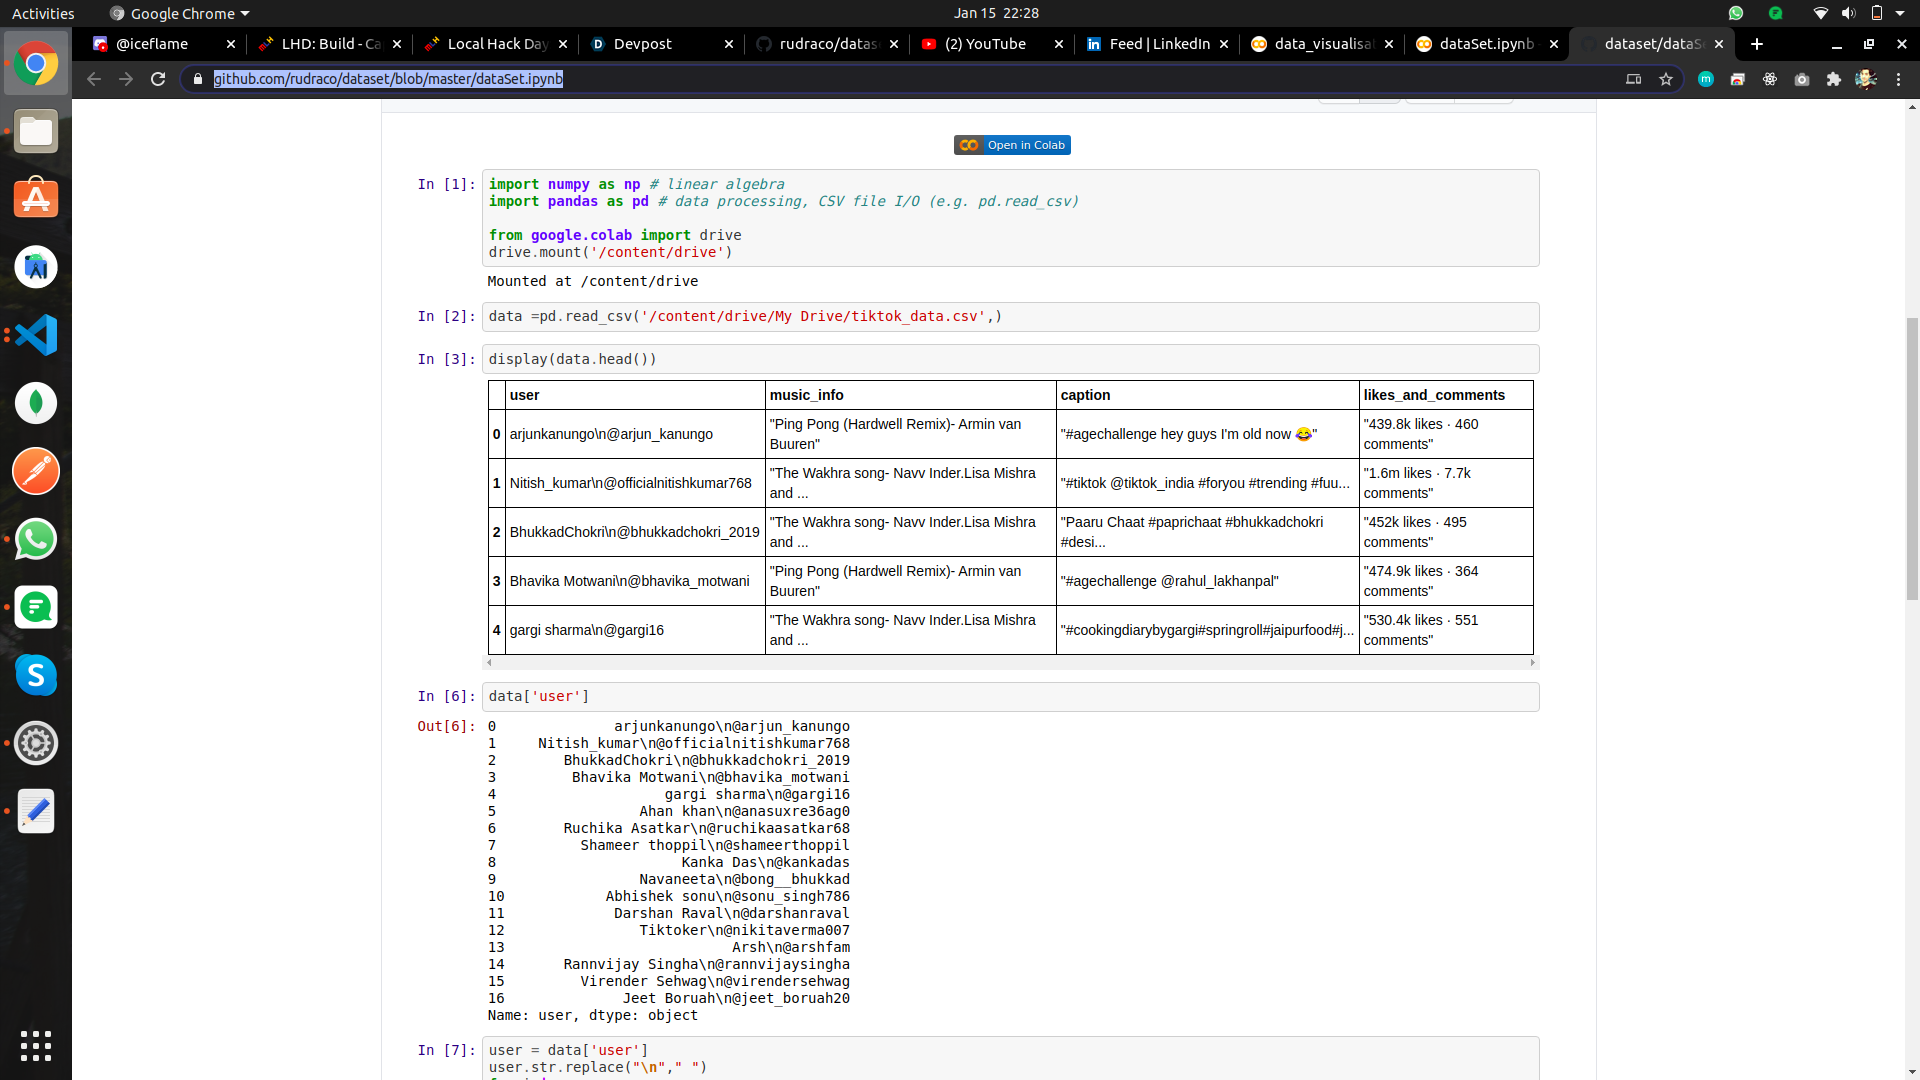This screenshot has width=1920, height=1080.
Task: Close the YouTube tab
Action: coord(1058,44)
